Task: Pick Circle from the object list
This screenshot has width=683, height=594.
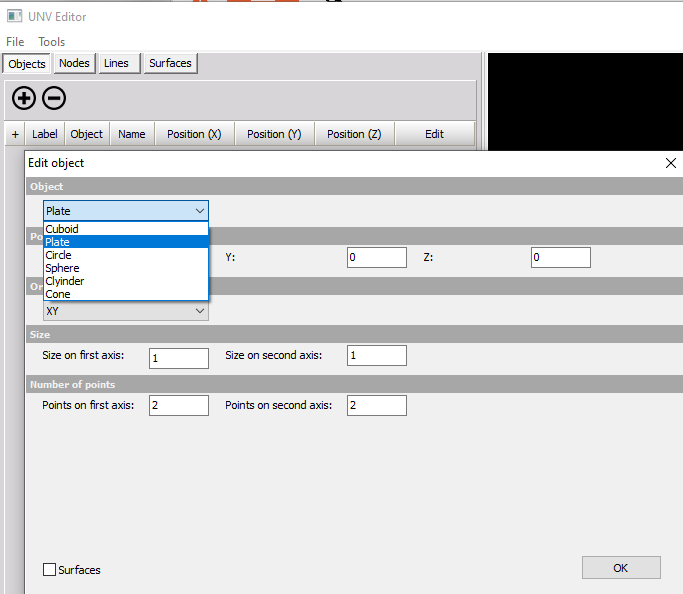Action: [126, 255]
